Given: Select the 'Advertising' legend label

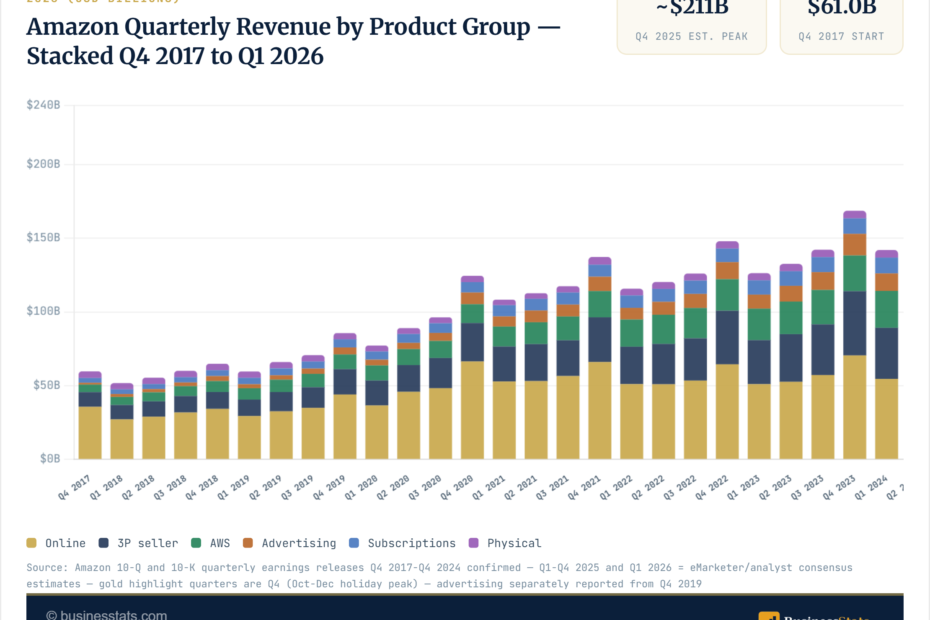Looking at the screenshot, I should [x=299, y=543].
